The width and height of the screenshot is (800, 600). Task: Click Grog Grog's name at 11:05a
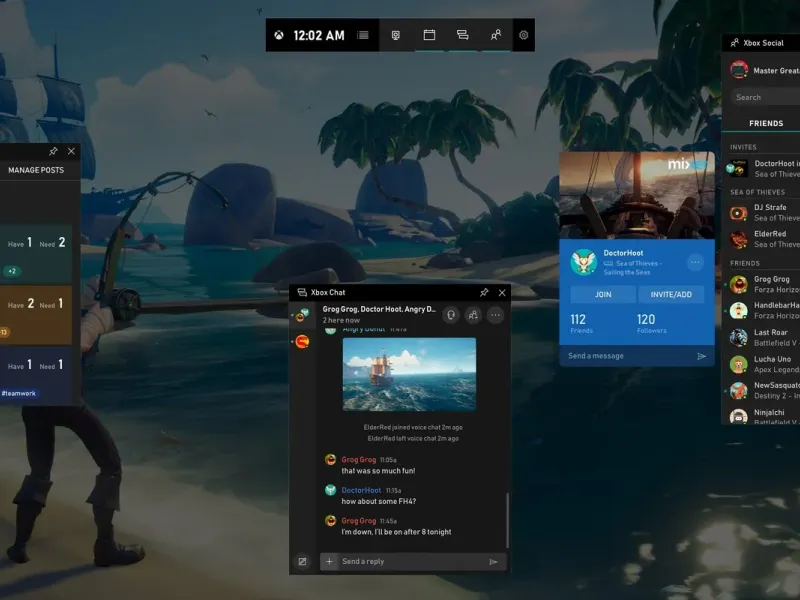(x=359, y=460)
